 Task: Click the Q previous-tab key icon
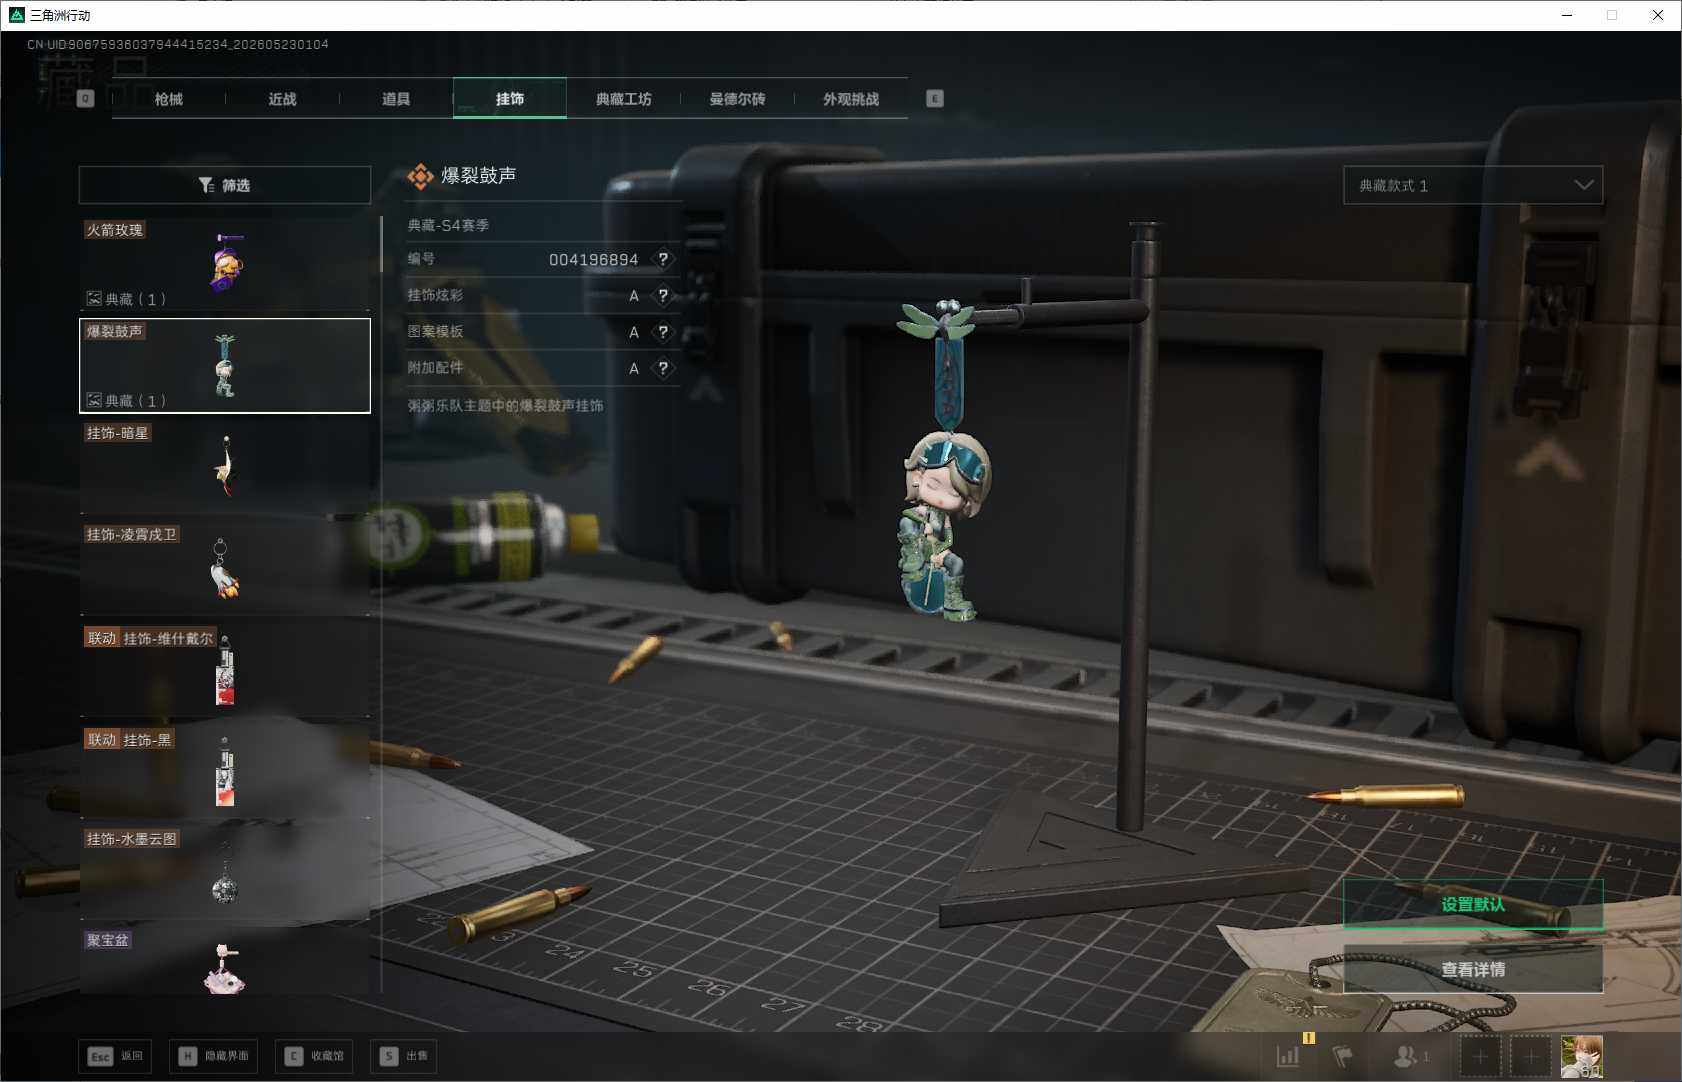85,99
